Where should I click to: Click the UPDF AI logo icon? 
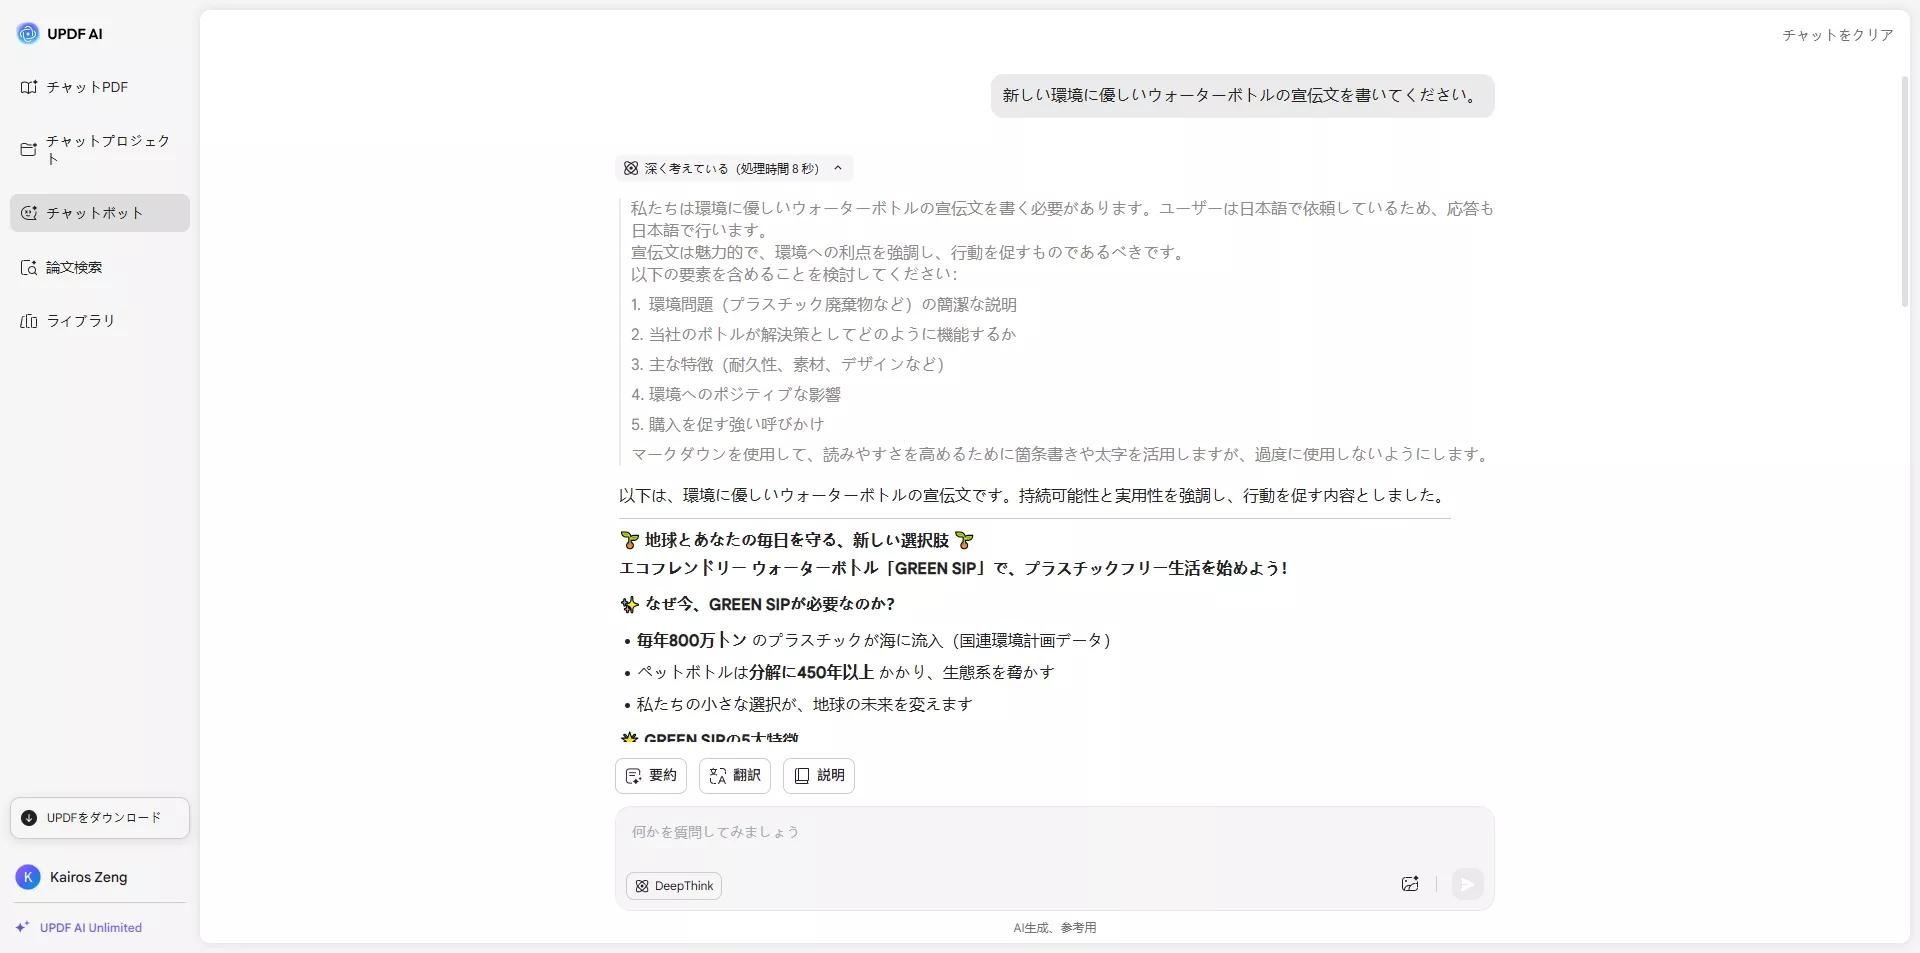28,33
